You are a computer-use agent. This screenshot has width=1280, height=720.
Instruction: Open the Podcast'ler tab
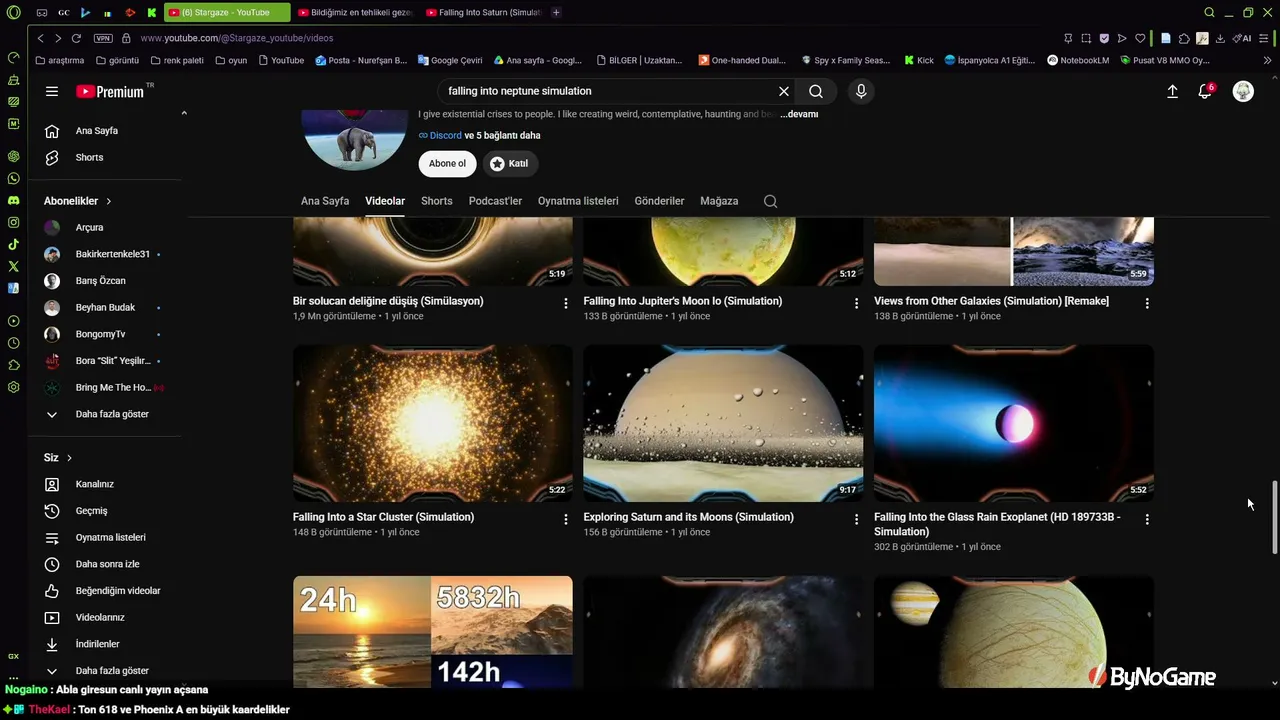pos(495,201)
